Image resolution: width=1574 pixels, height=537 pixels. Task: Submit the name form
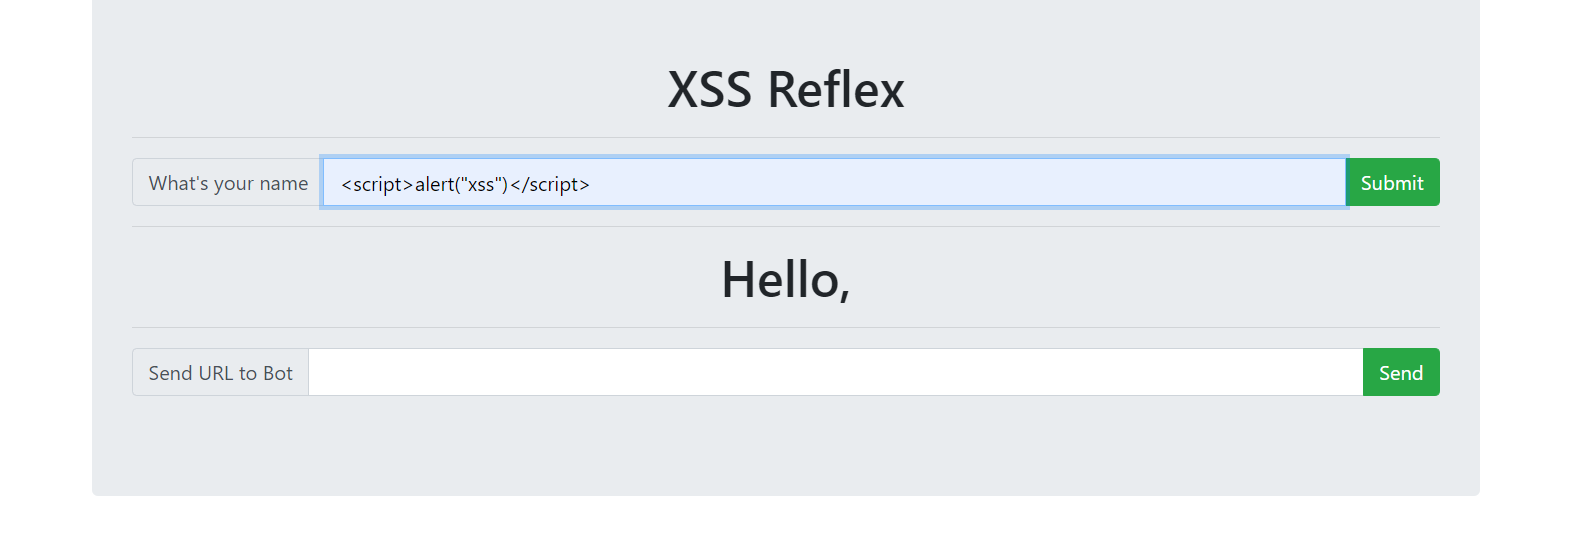[x=1393, y=182]
